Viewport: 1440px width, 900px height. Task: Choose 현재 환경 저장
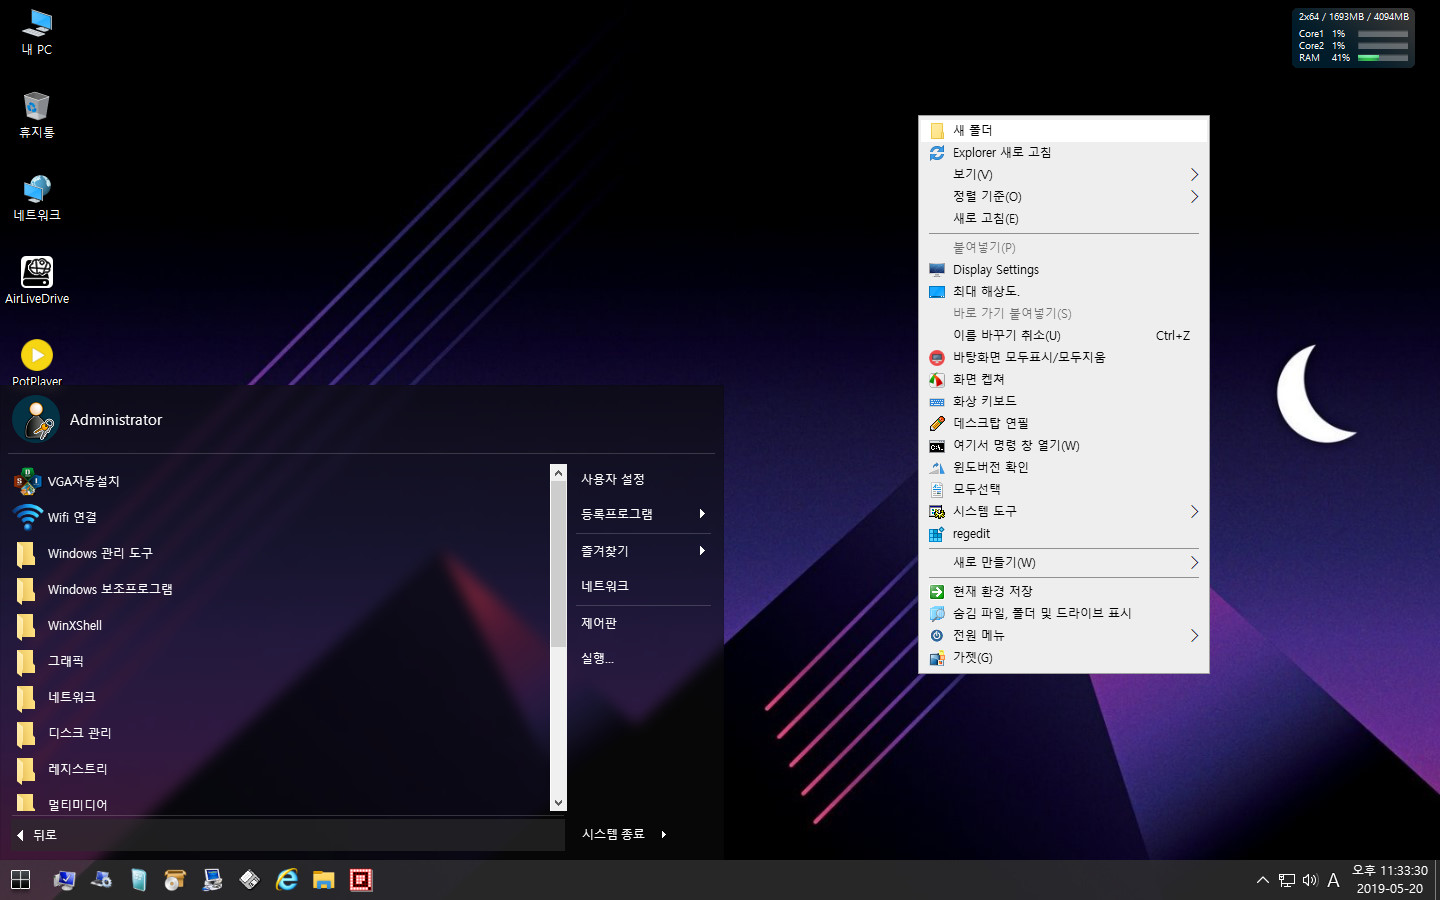coord(1064,591)
